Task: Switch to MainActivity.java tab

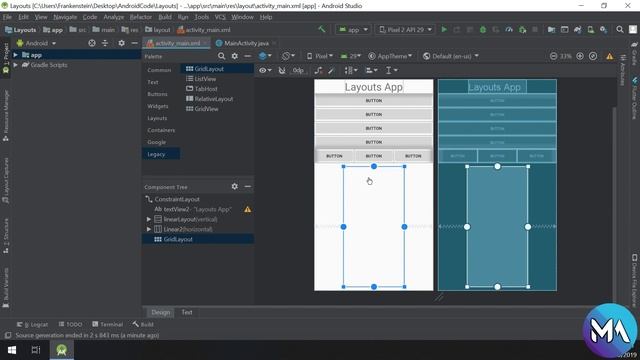Action: click(246, 43)
